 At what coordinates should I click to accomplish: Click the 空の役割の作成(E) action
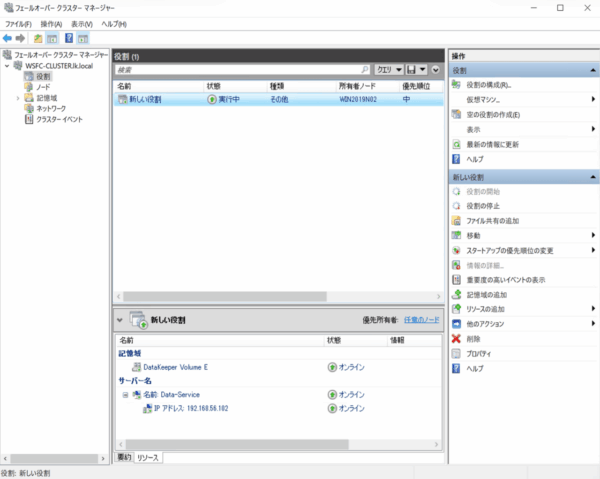point(493,115)
